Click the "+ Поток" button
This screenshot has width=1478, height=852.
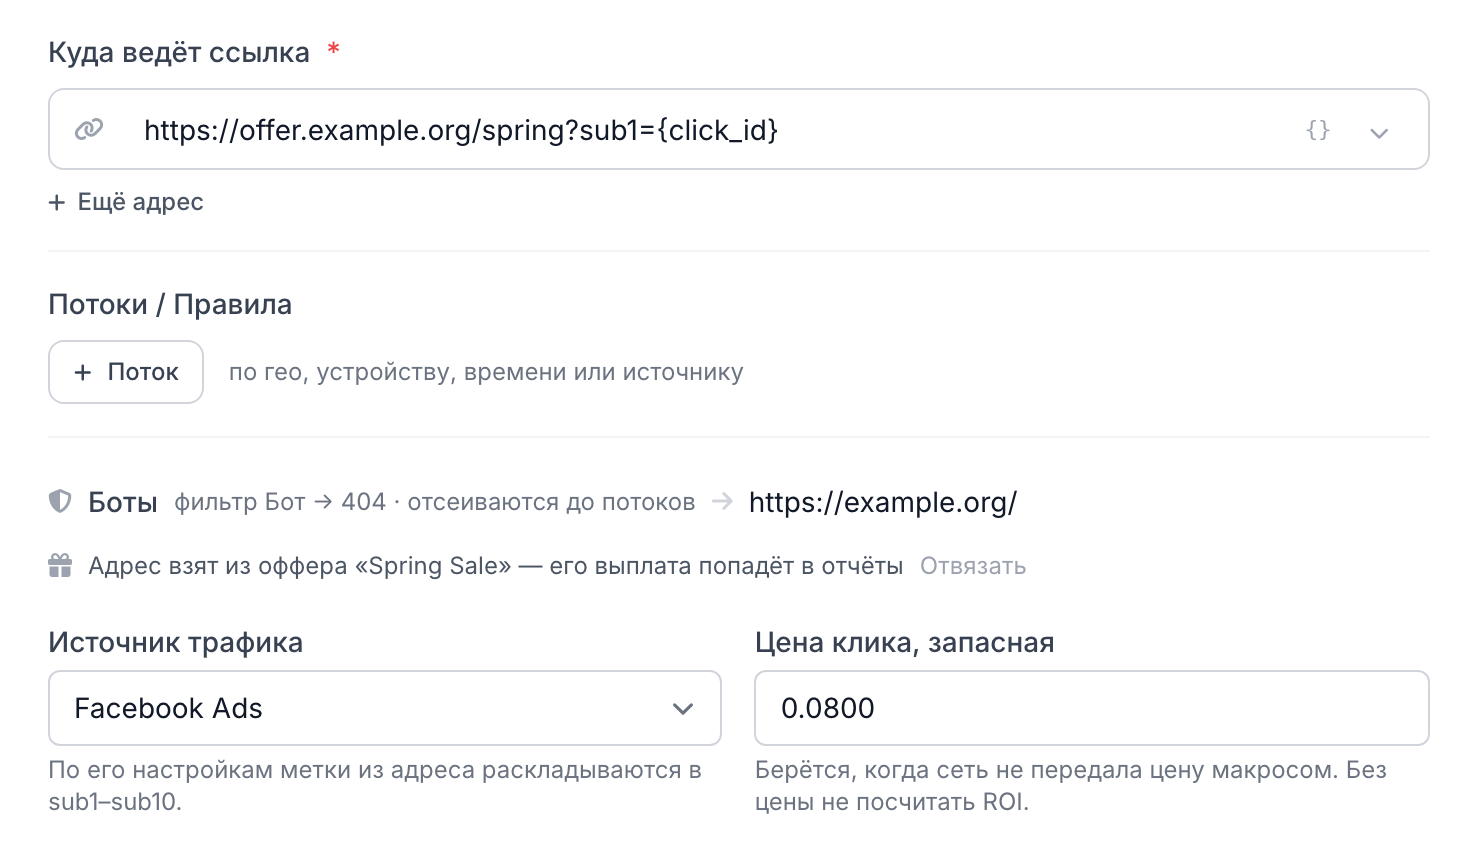tap(126, 372)
